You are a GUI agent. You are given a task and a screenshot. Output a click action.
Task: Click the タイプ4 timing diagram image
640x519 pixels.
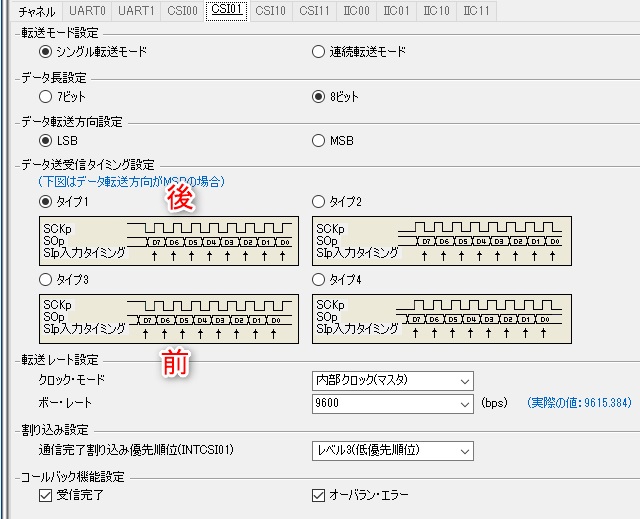click(442, 318)
